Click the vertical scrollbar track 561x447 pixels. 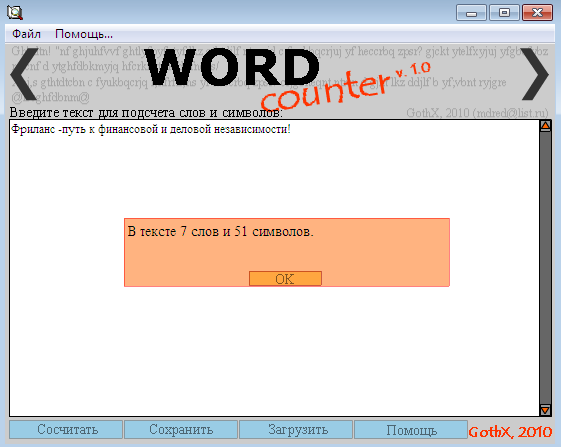545,268
